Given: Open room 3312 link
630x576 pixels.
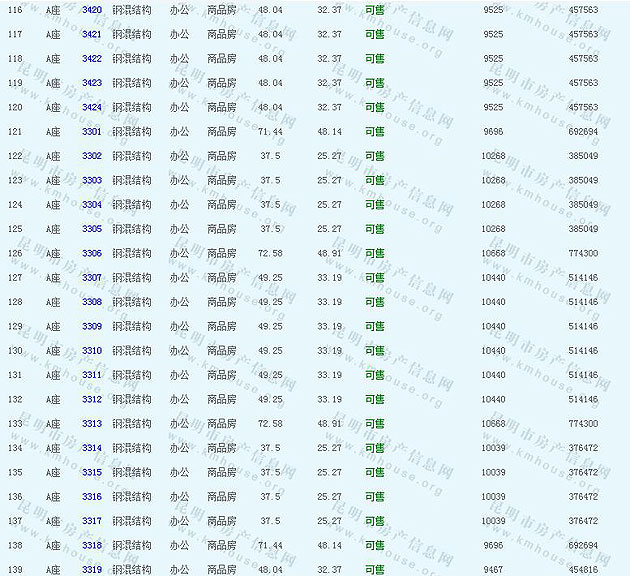Looking at the screenshot, I should [91, 399].
